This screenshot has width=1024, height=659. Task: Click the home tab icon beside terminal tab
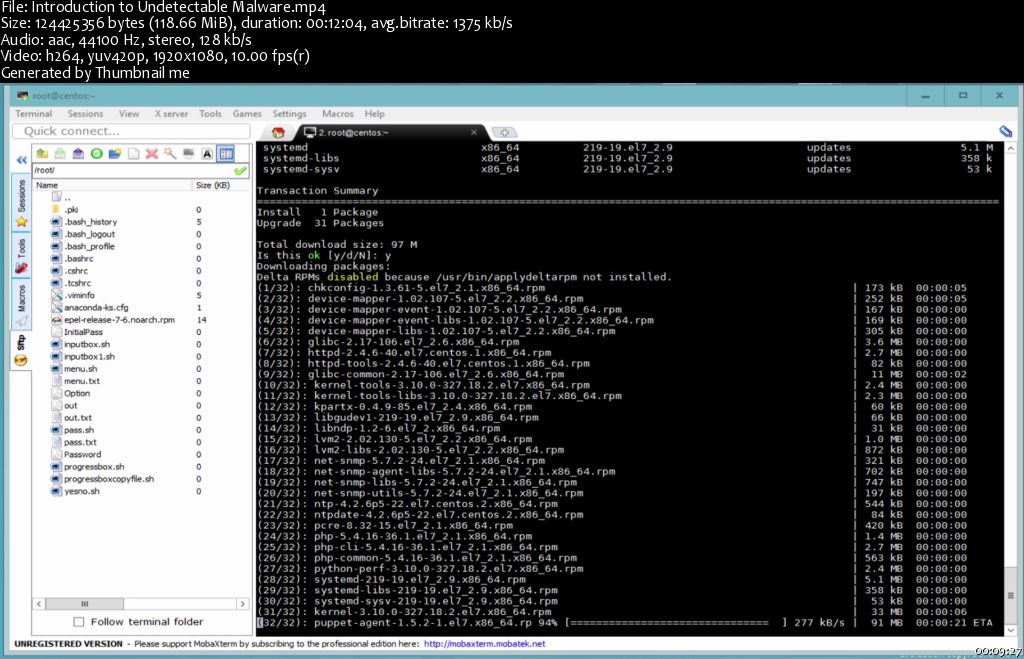[x=278, y=133]
